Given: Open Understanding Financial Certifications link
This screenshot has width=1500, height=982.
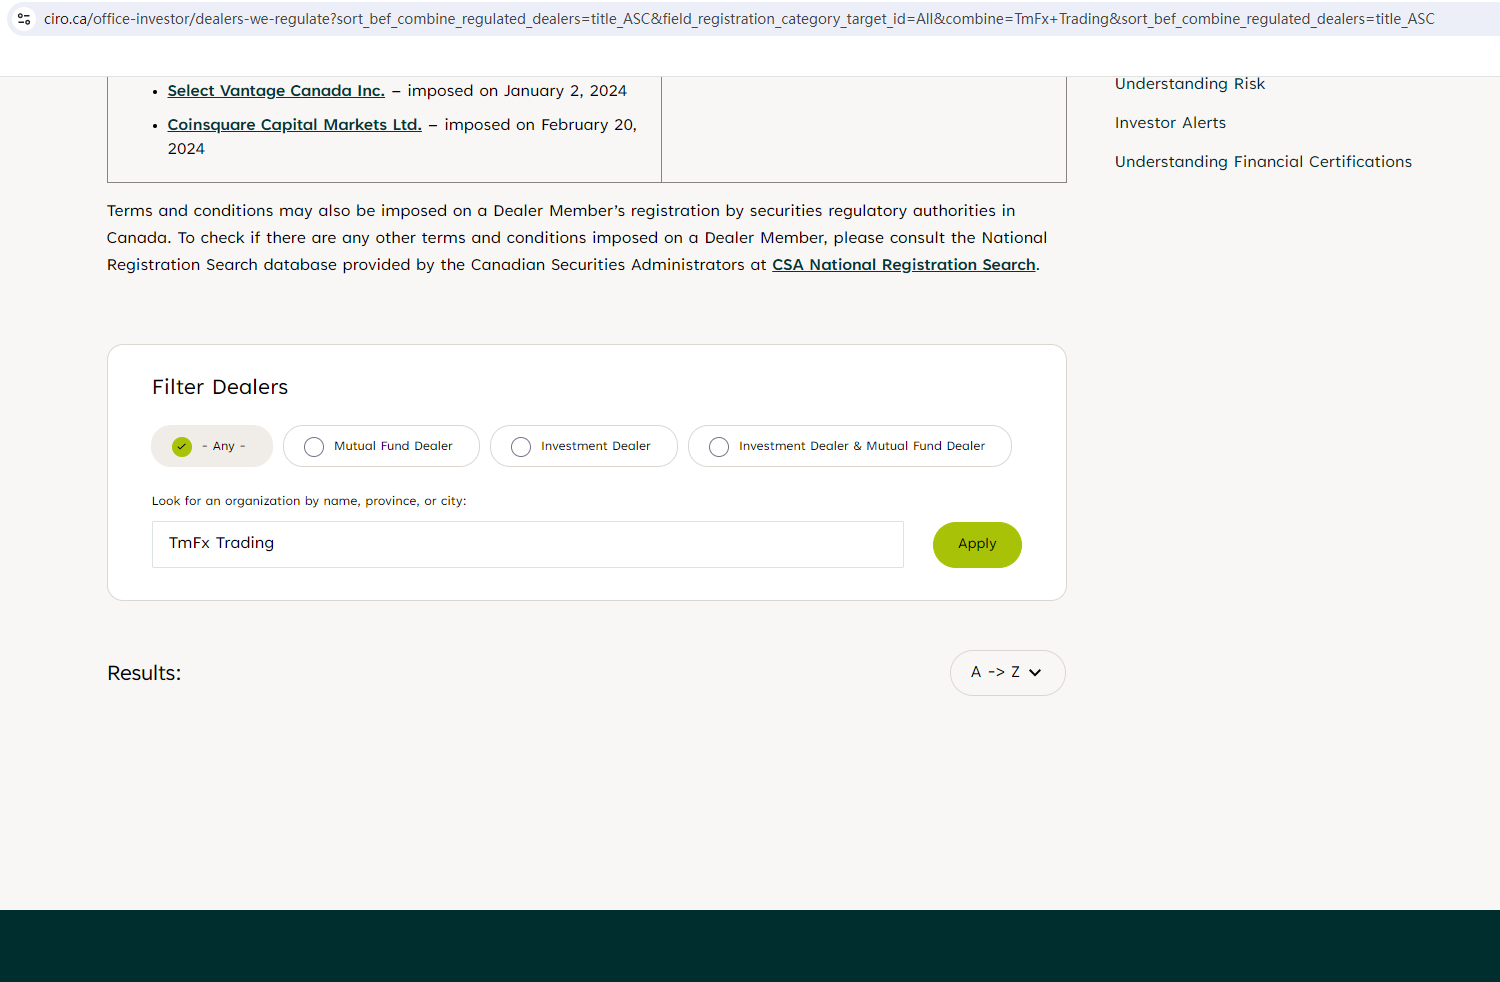Looking at the screenshot, I should (x=1263, y=162).
